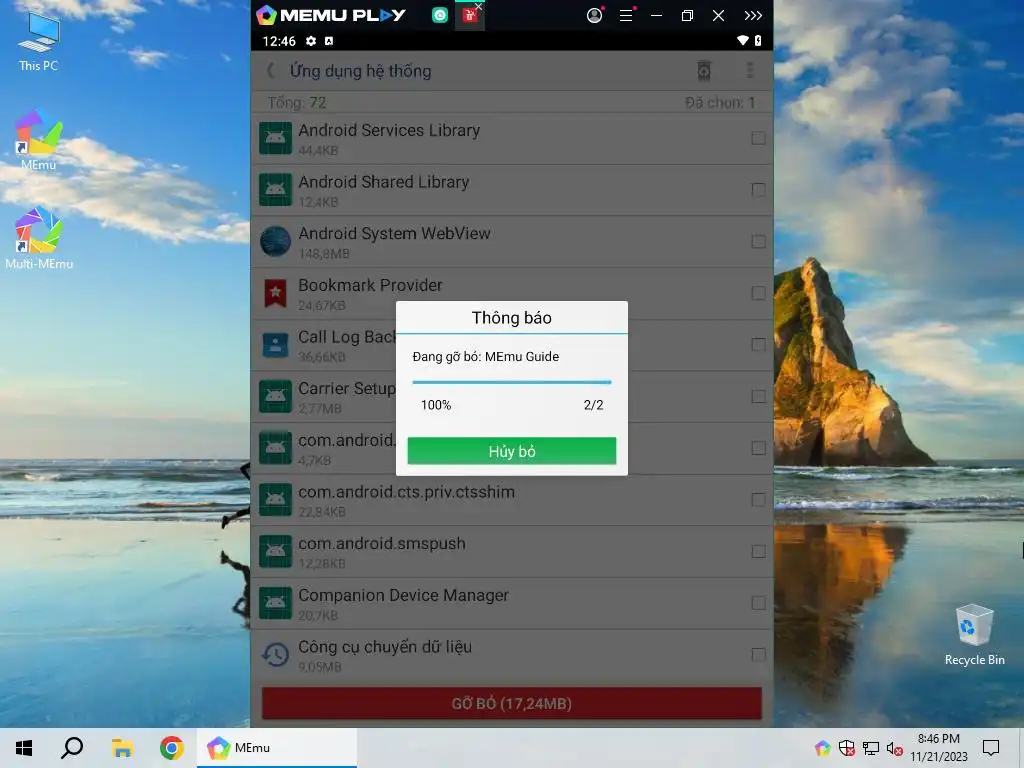1024x768 pixels.
Task: Open This PC desktop icon
Action: [39, 42]
